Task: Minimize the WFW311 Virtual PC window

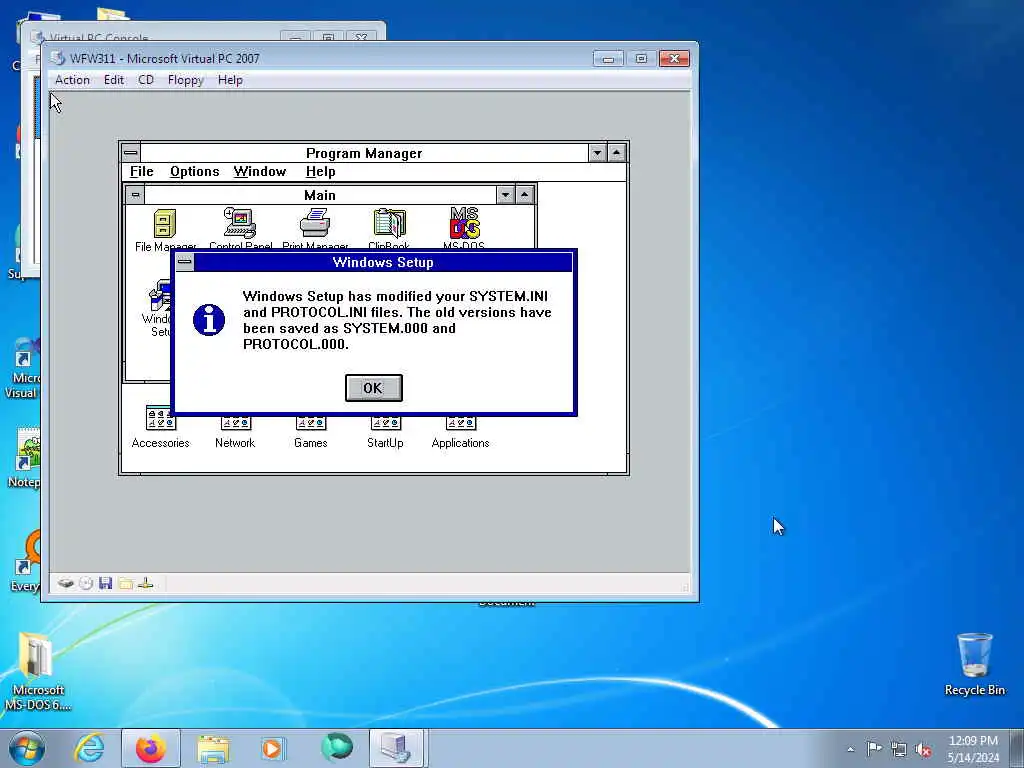Action: tap(608, 59)
